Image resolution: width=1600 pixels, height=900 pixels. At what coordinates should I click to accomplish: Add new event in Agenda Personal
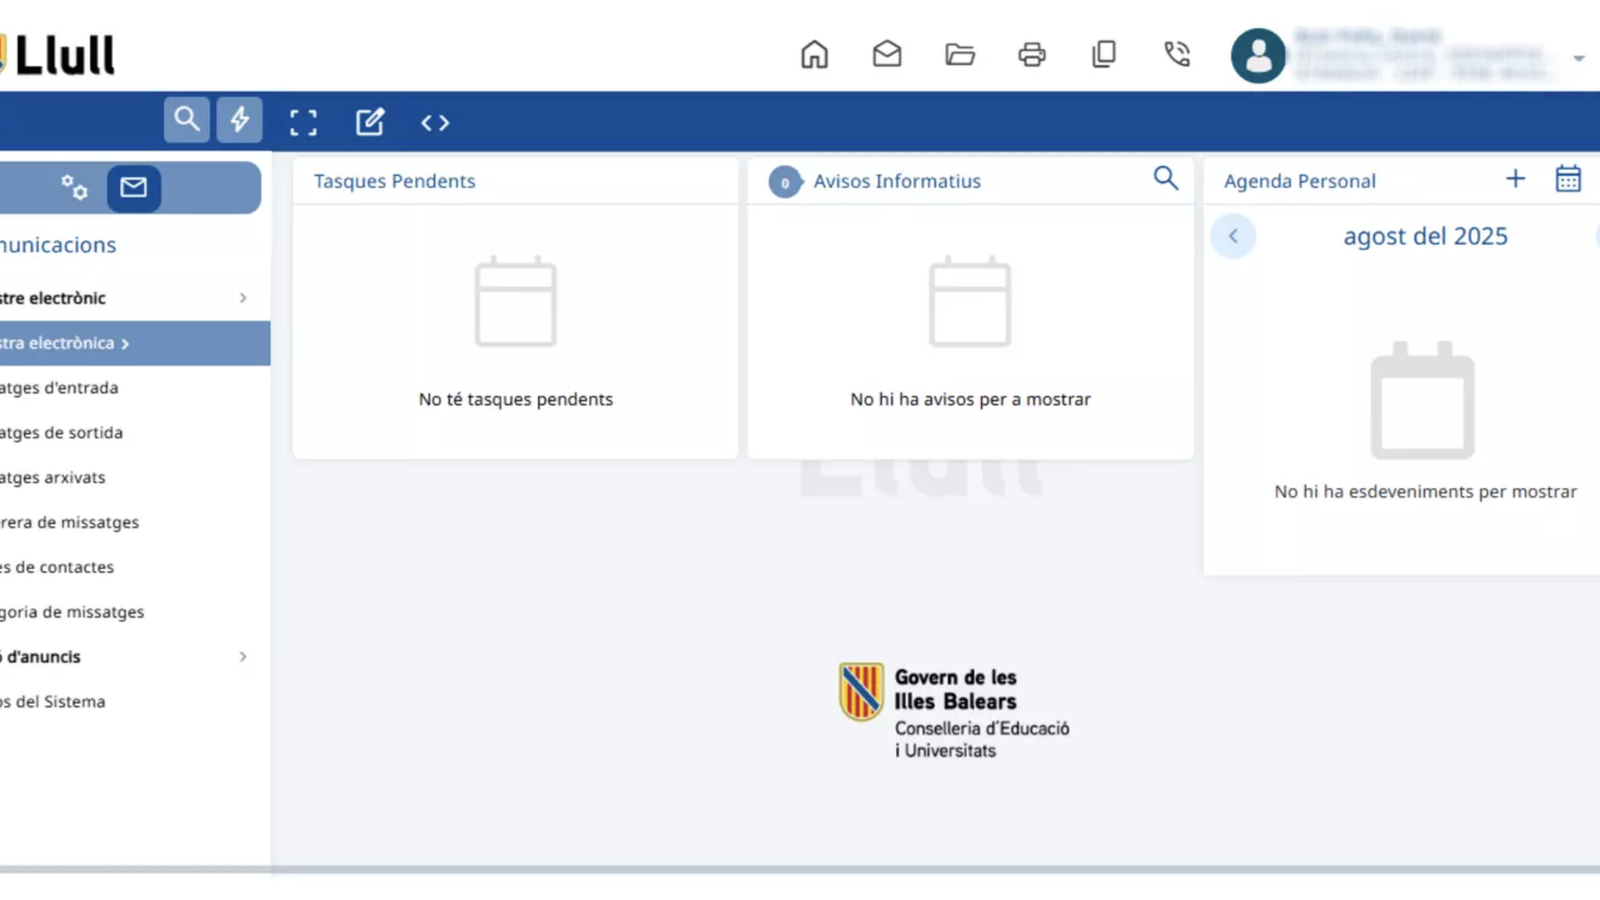(1516, 179)
